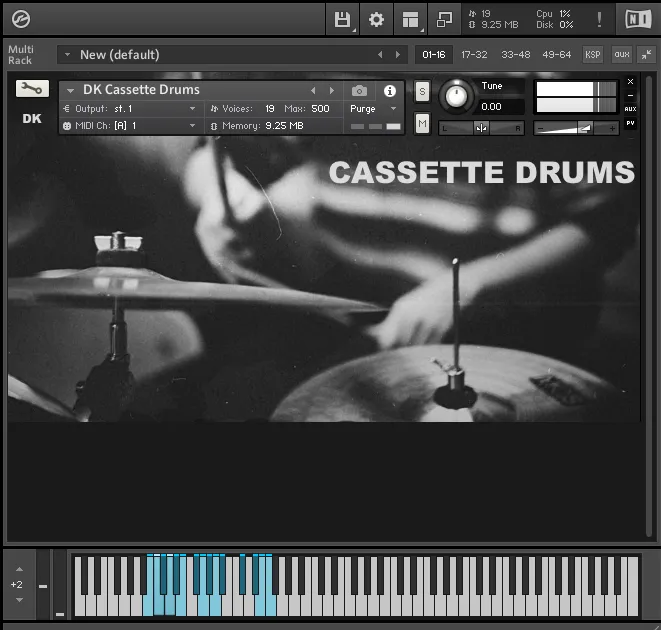Click the camera snapshot view icon
Image resolution: width=661 pixels, height=630 pixels.
pos(359,90)
